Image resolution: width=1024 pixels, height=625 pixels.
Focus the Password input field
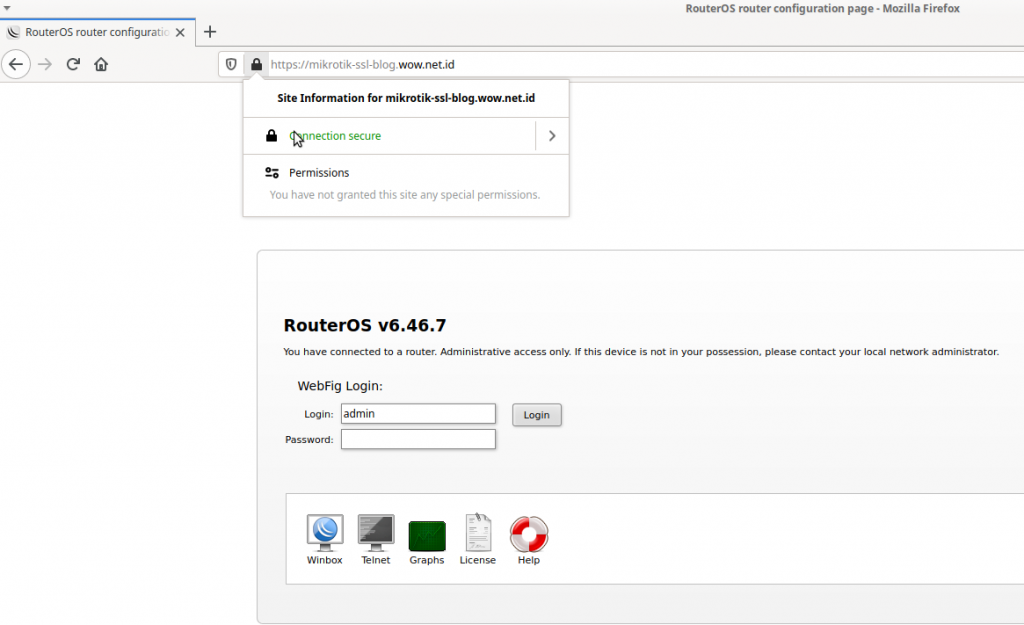[418, 439]
